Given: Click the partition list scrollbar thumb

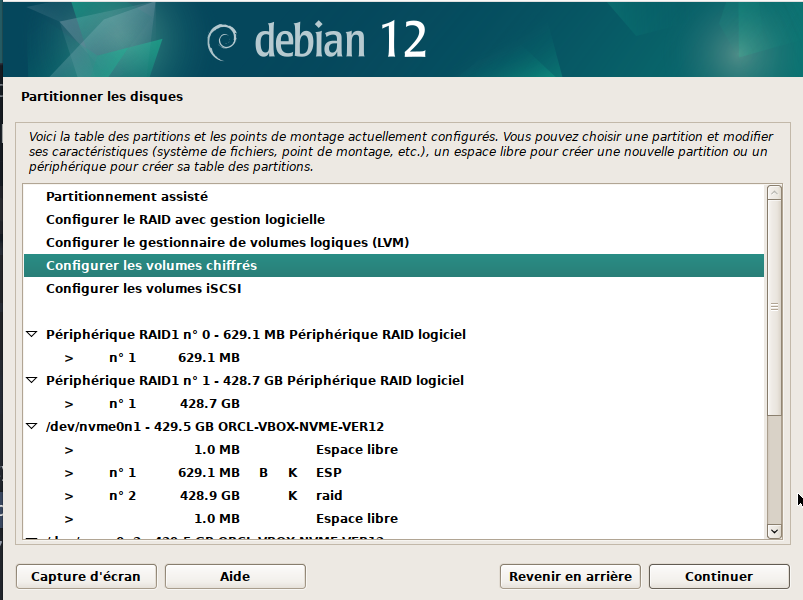Looking at the screenshot, I should click(x=774, y=307).
